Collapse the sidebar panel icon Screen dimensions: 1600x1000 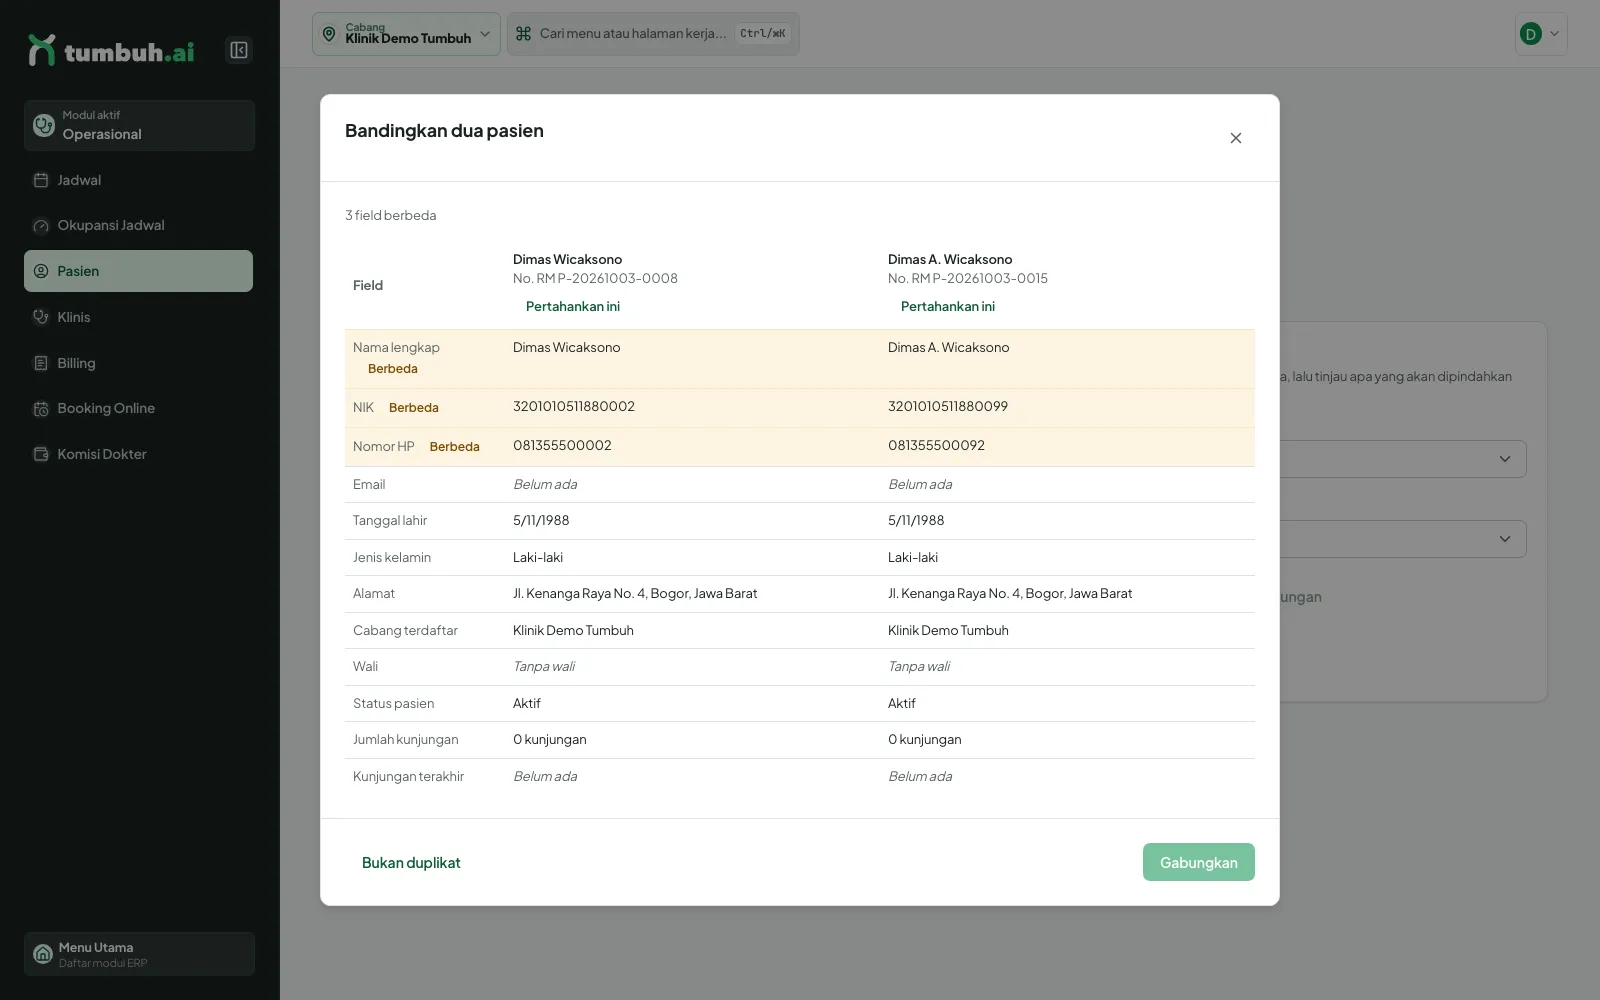pyautogui.click(x=239, y=50)
